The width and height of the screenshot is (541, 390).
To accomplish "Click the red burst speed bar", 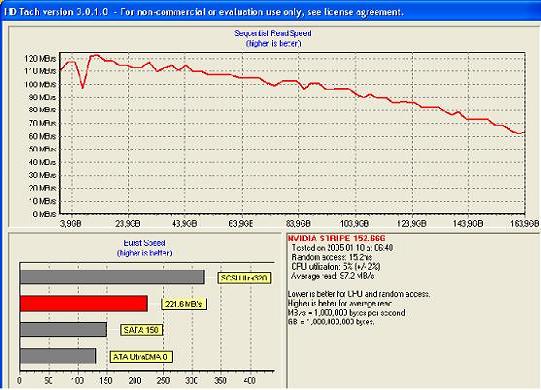I will click(84, 304).
